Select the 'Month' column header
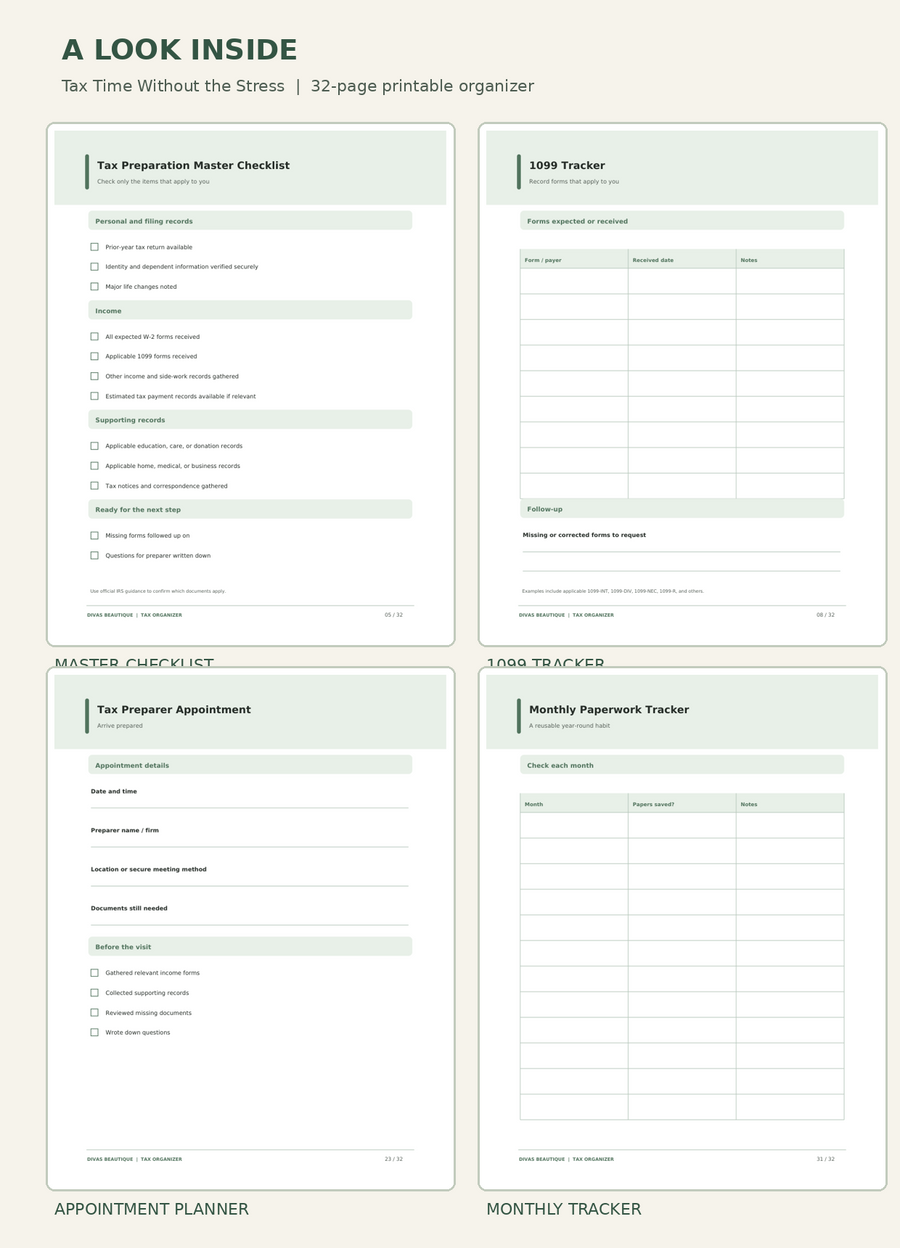This screenshot has height=1248, width=900. click(574, 803)
